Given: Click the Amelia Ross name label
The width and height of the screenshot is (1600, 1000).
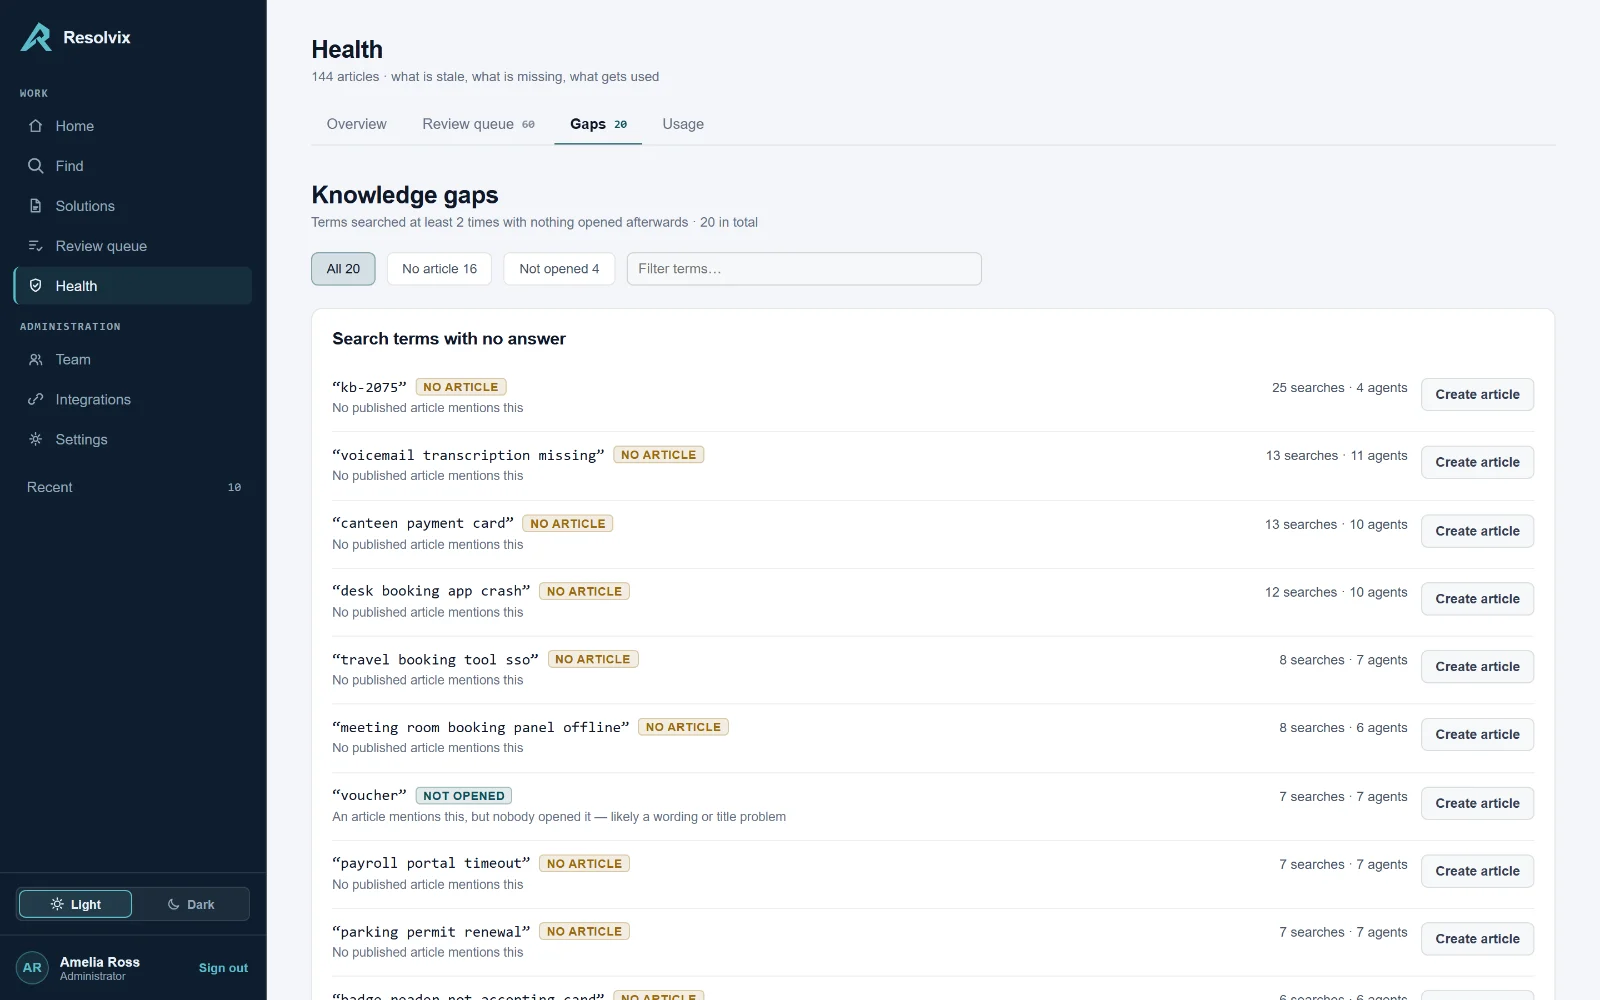Looking at the screenshot, I should (100, 962).
